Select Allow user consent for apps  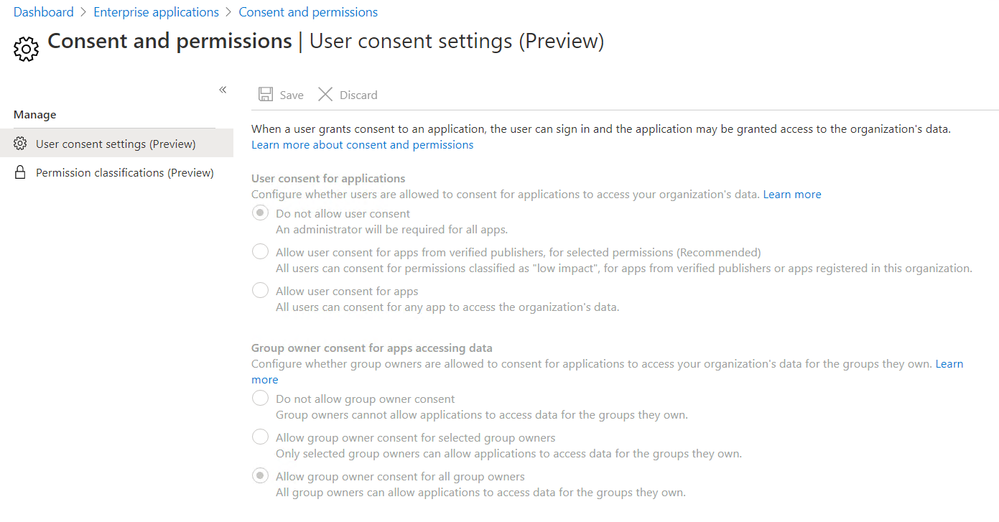pyautogui.click(x=260, y=291)
